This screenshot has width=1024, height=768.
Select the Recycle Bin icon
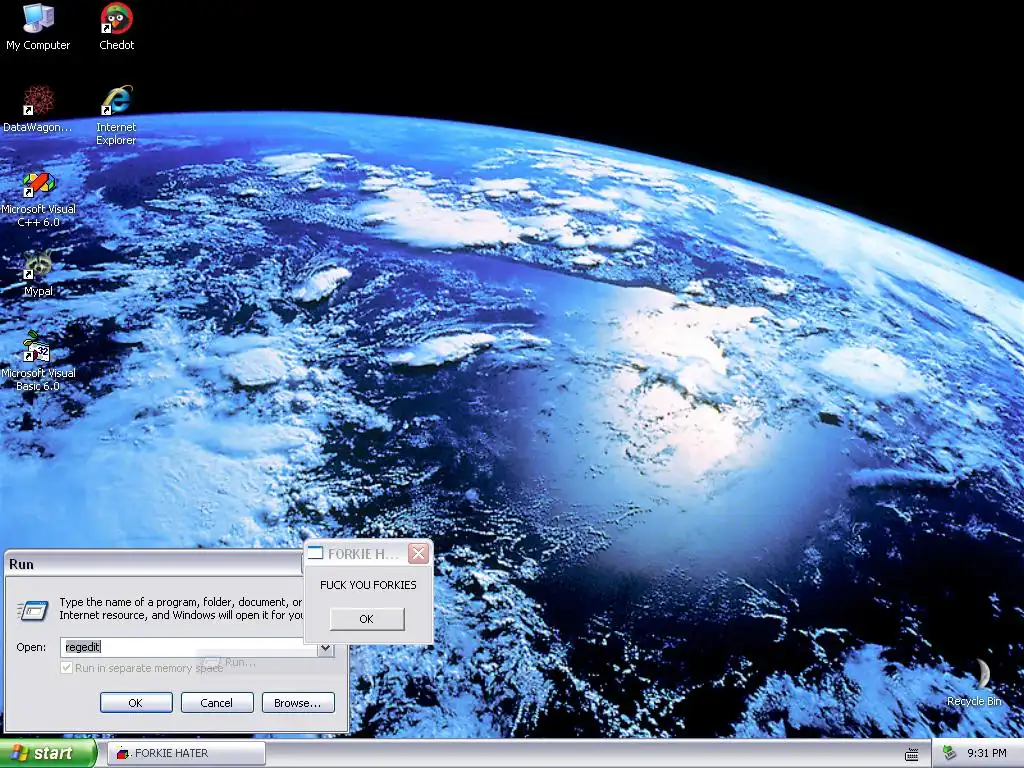(974, 682)
